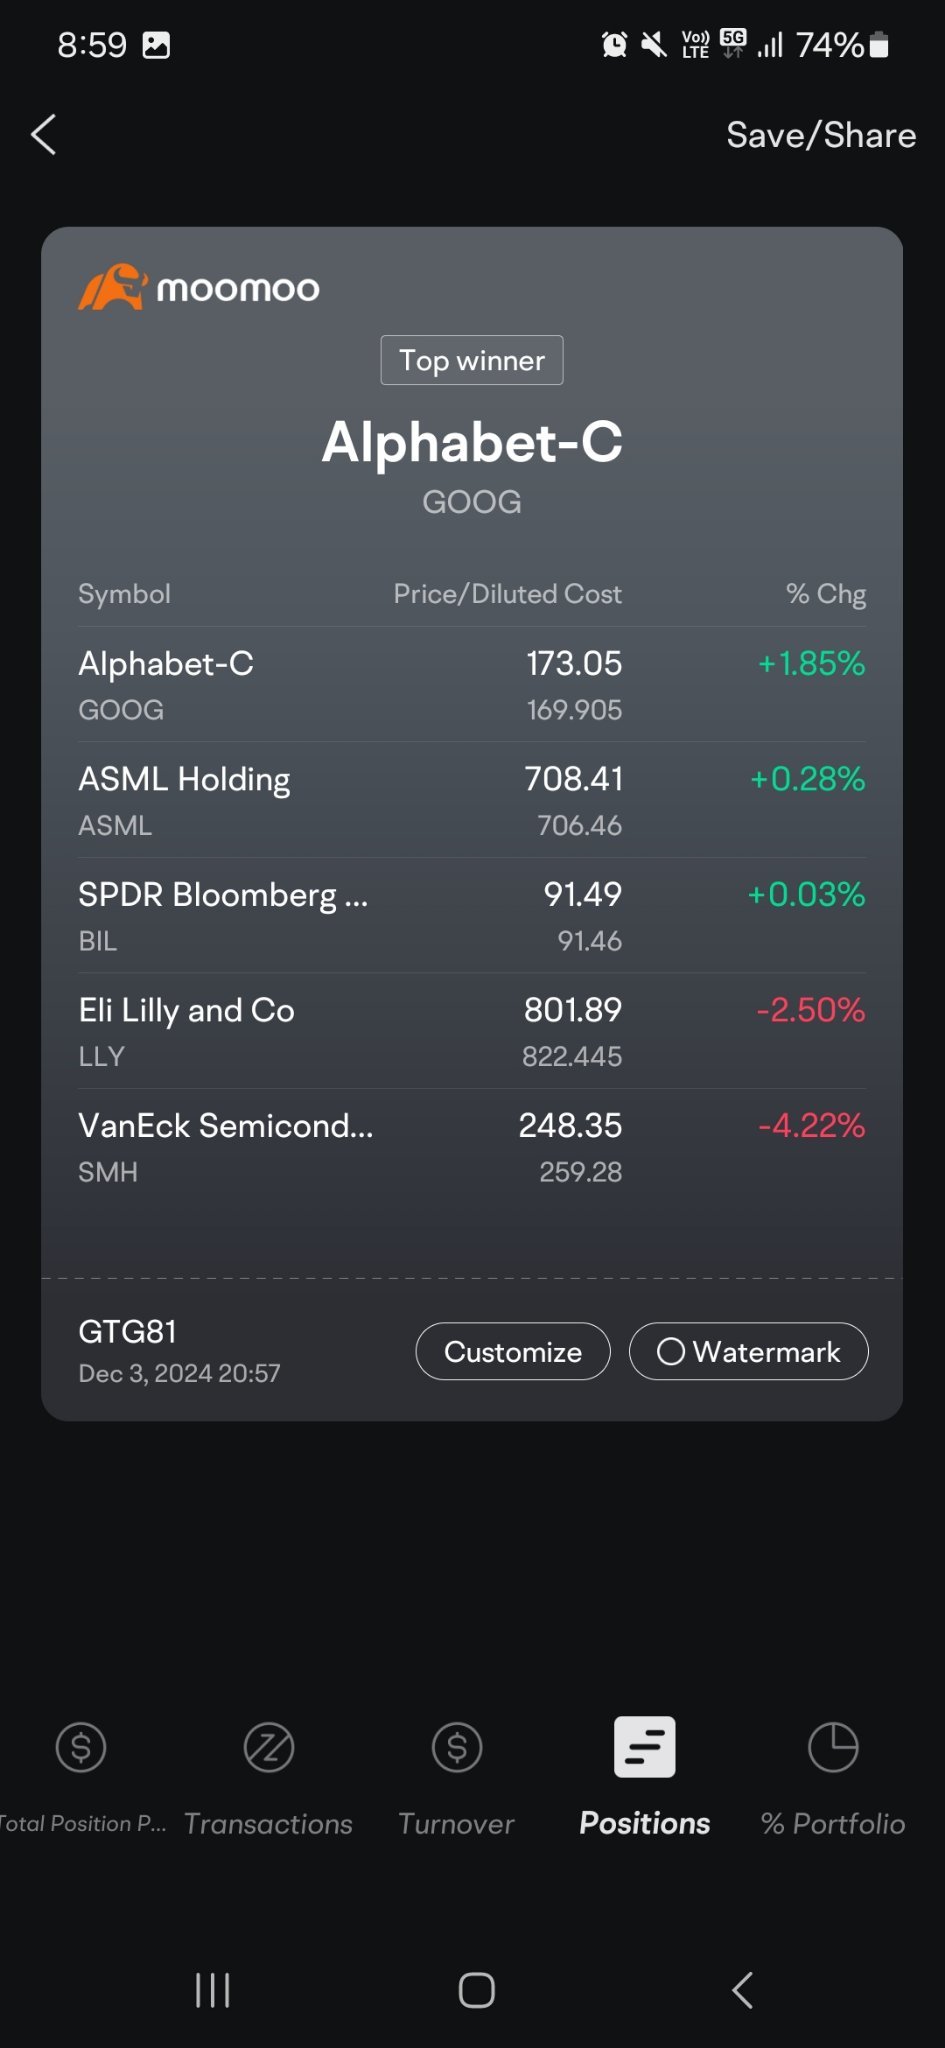Click the Customize button

tap(513, 1351)
